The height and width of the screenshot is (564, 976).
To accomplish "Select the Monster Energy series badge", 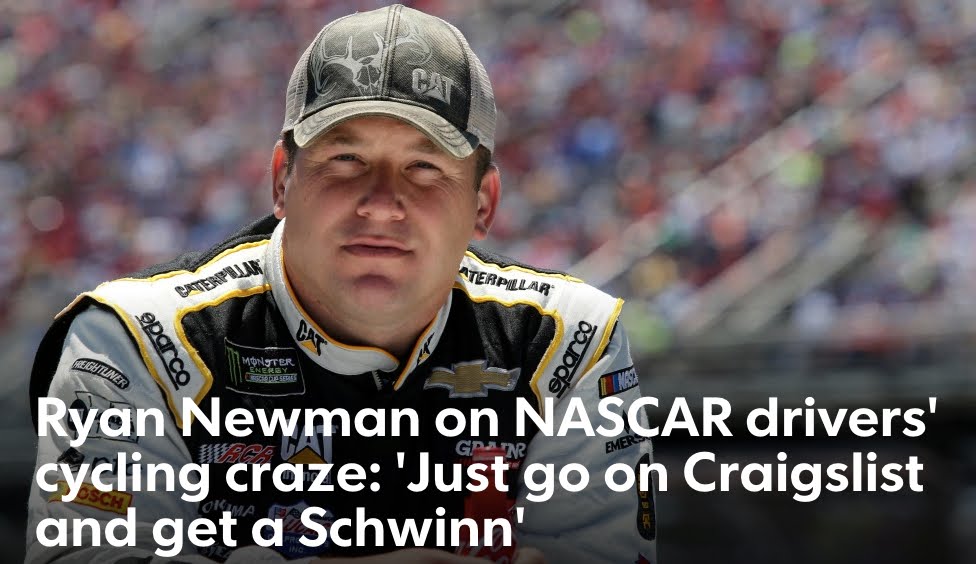I will [264, 368].
